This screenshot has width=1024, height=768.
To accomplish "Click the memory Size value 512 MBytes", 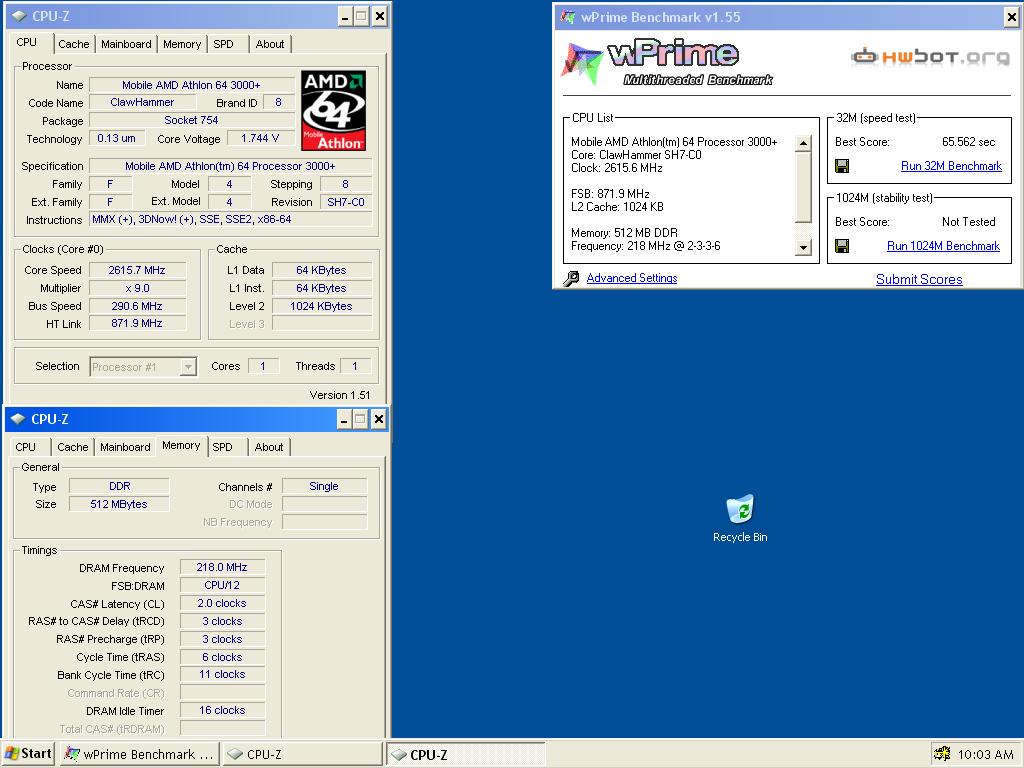I will pos(119,504).
